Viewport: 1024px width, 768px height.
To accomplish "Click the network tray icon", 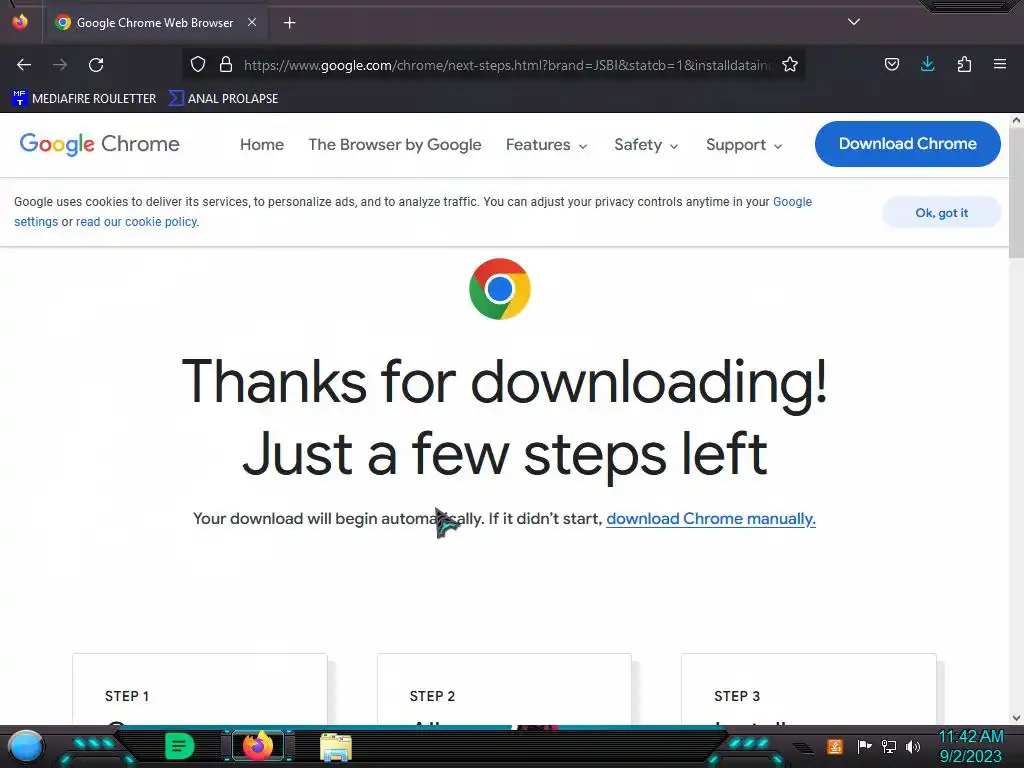I will tap(889, 746).
